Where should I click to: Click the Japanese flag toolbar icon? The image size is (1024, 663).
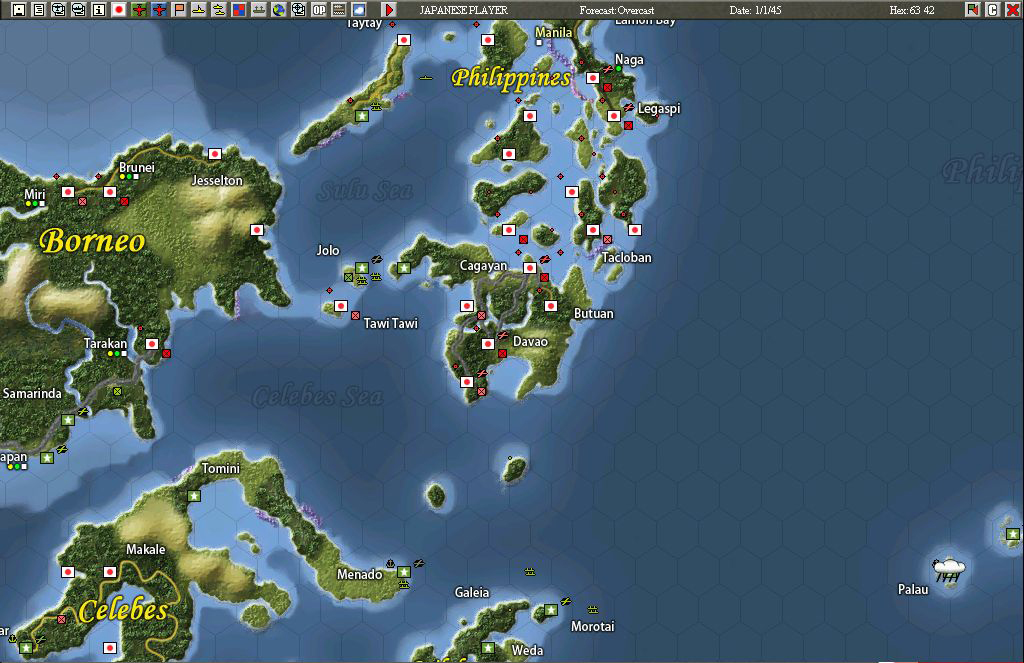coord(119,10)
